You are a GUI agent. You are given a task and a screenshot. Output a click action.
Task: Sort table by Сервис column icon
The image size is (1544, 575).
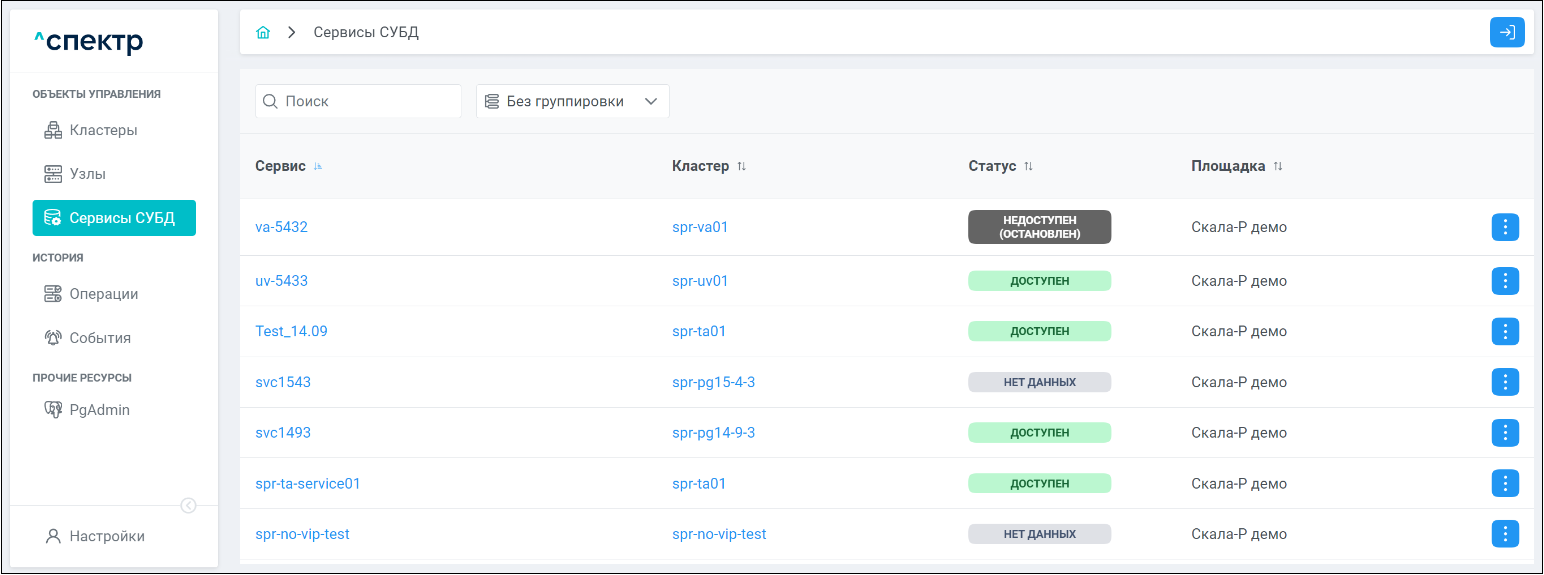tap(319, 167)
